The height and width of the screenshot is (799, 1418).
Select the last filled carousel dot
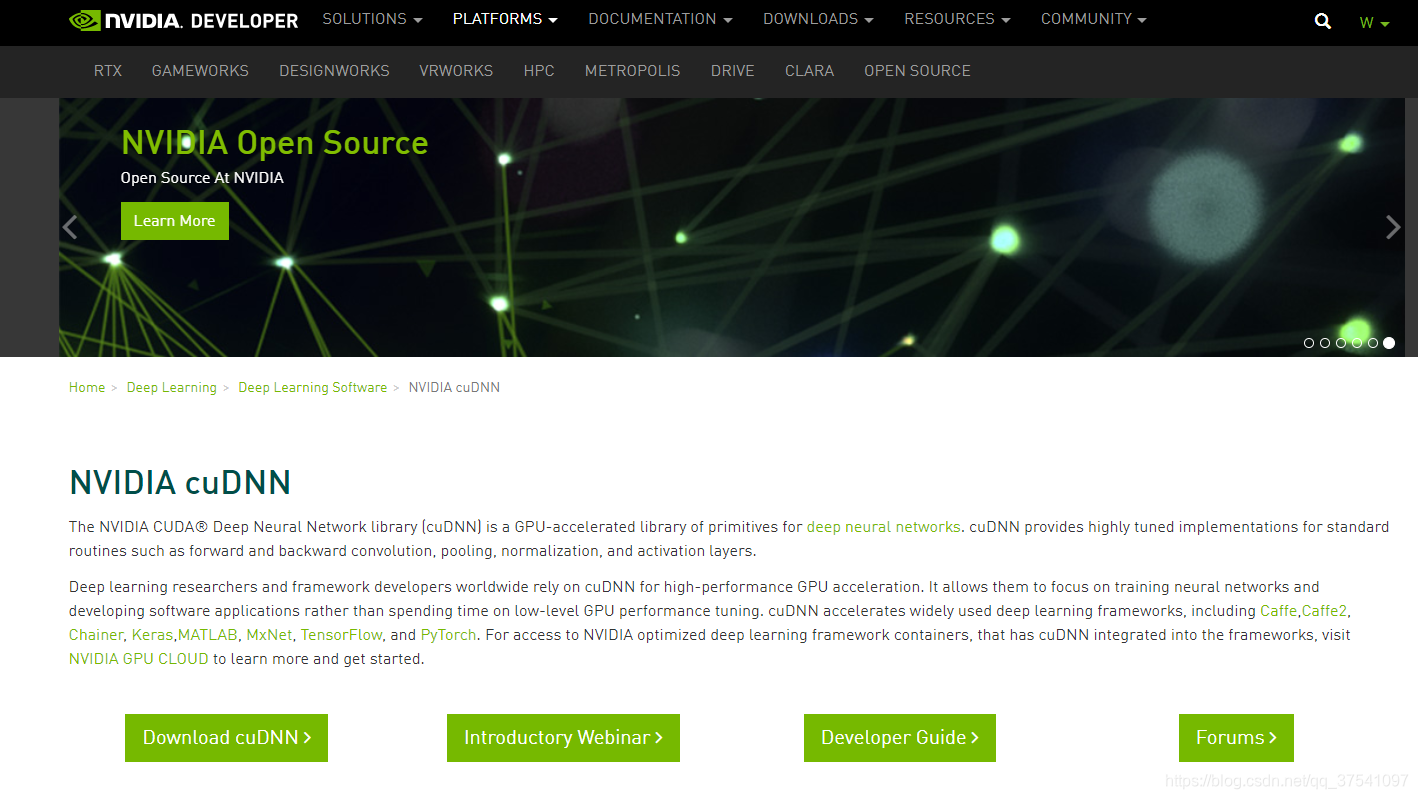click(x=1389, y=343)
